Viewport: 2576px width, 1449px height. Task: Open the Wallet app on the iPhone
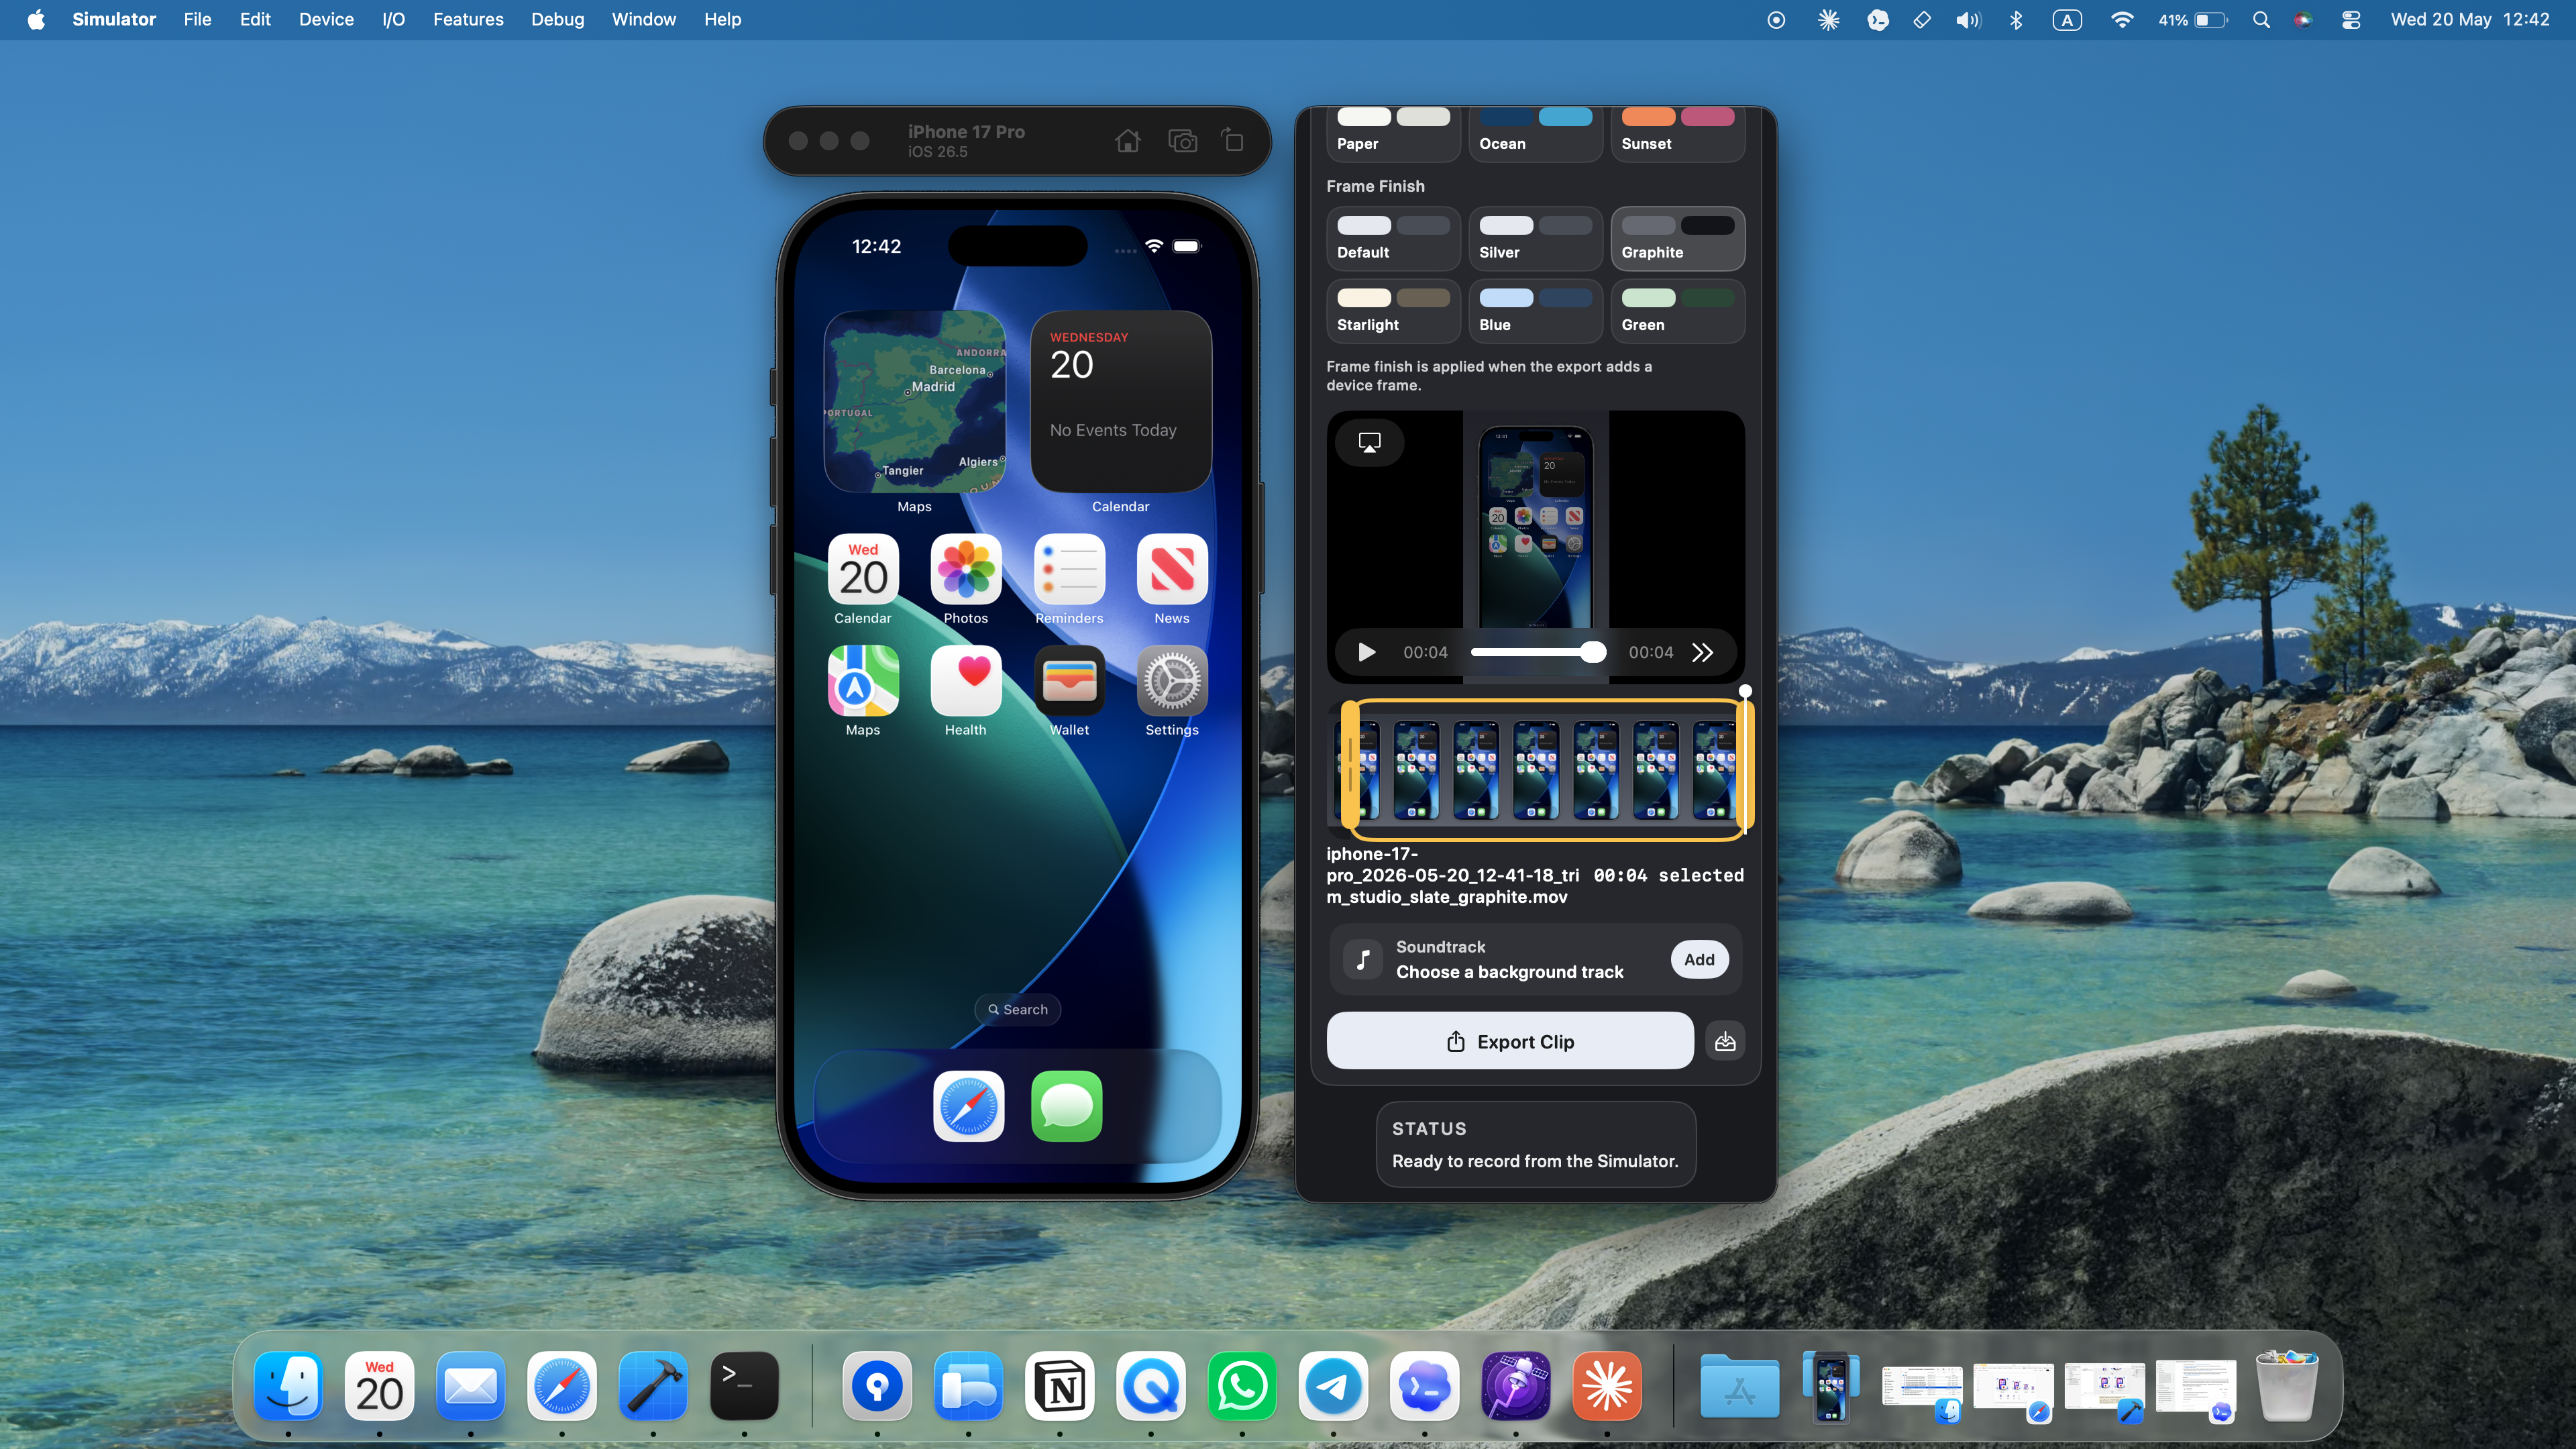tap(1069, 681)
